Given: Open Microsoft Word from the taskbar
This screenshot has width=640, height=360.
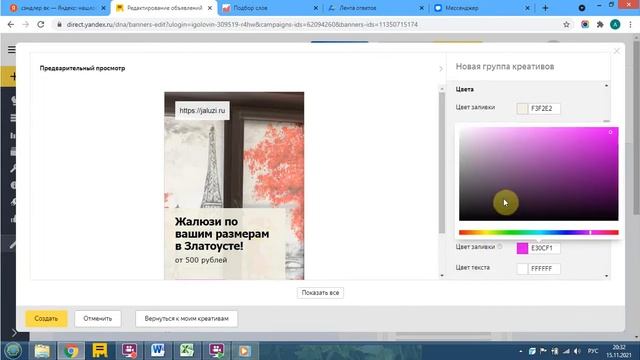Looking at the screenshot, I should (158, 351).
